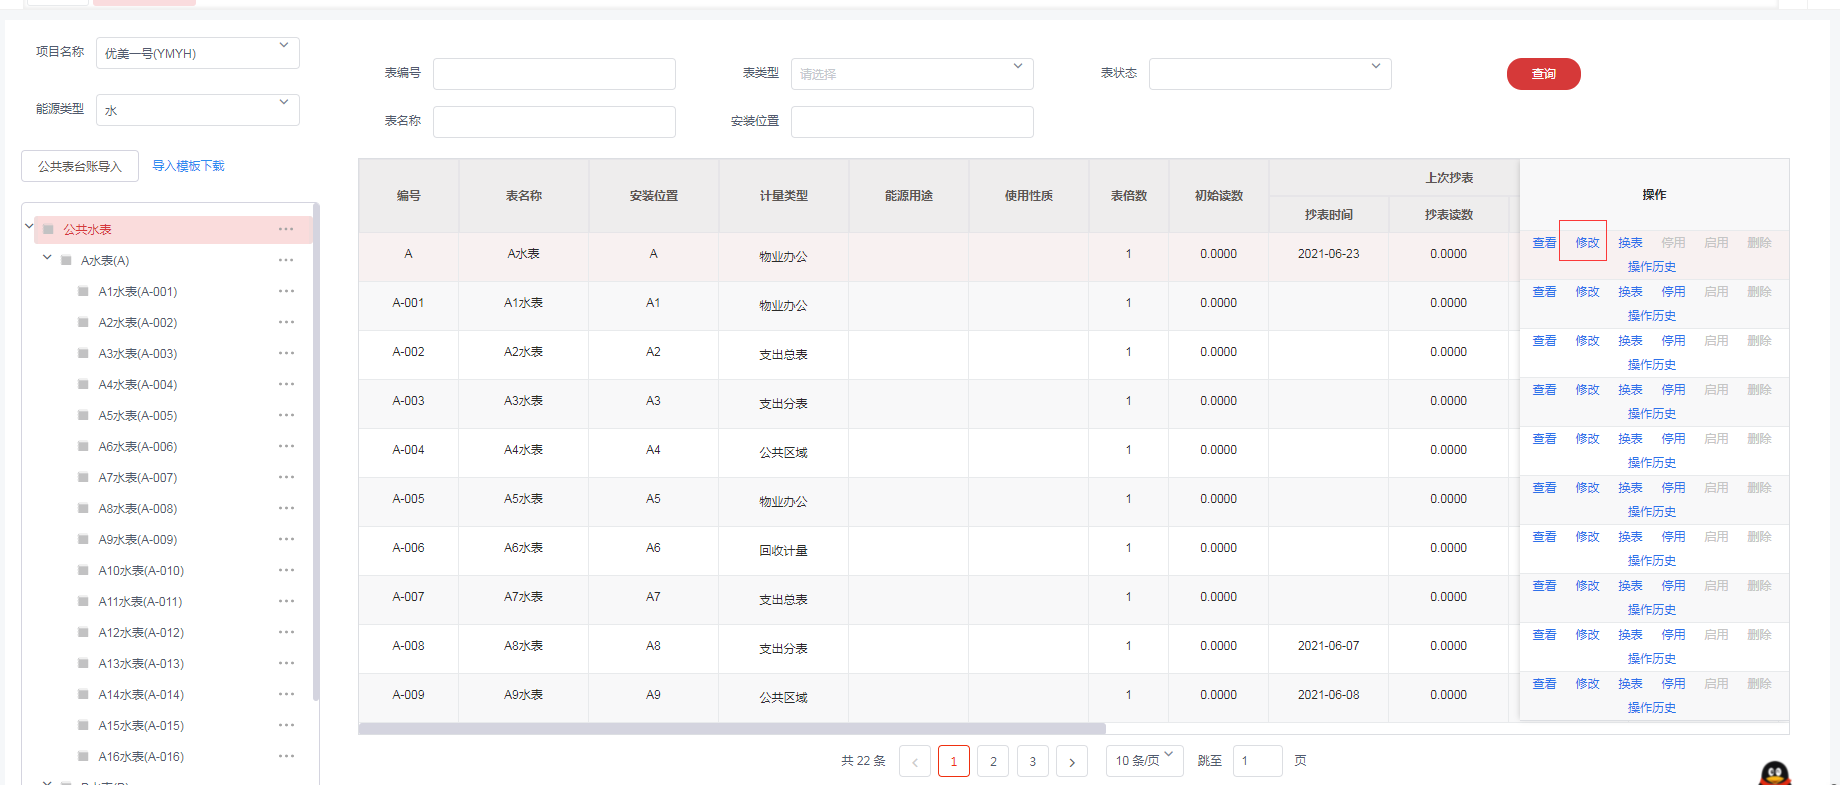Go to next page with right arrow

tap(1072, 762)
